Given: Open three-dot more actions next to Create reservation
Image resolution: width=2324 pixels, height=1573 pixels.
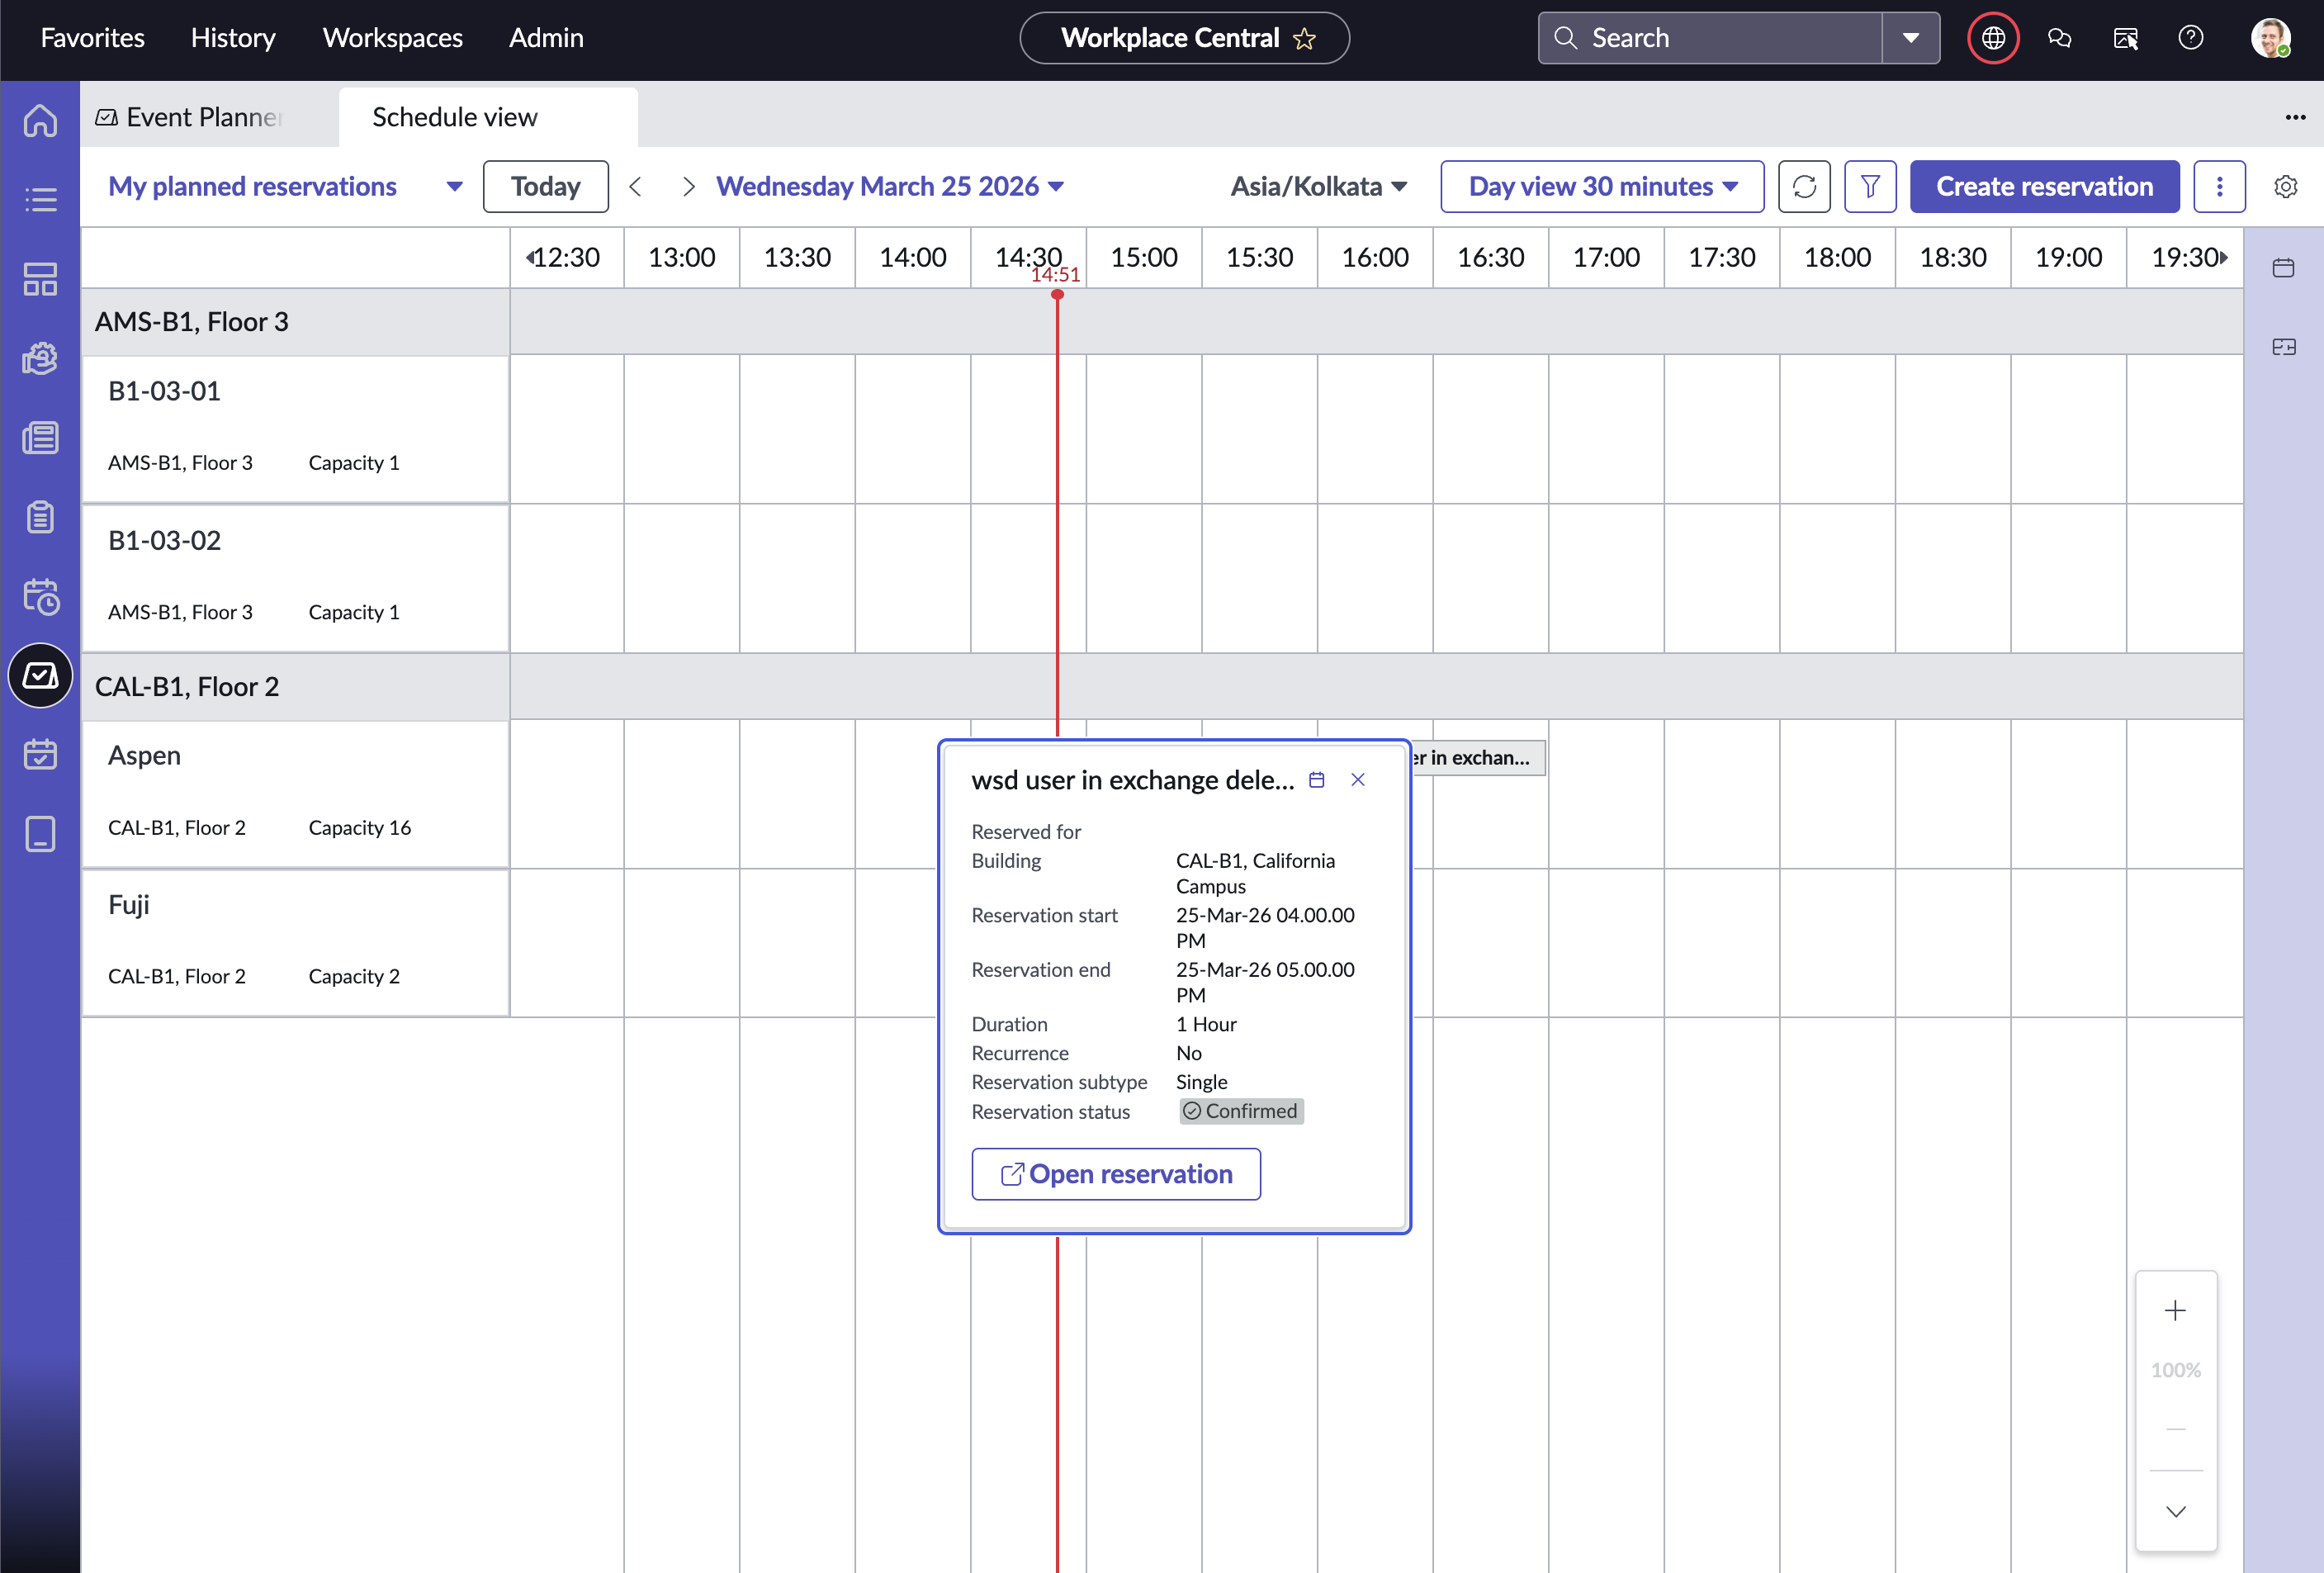Looking at the screenshot, I should tap(2219, 186).
